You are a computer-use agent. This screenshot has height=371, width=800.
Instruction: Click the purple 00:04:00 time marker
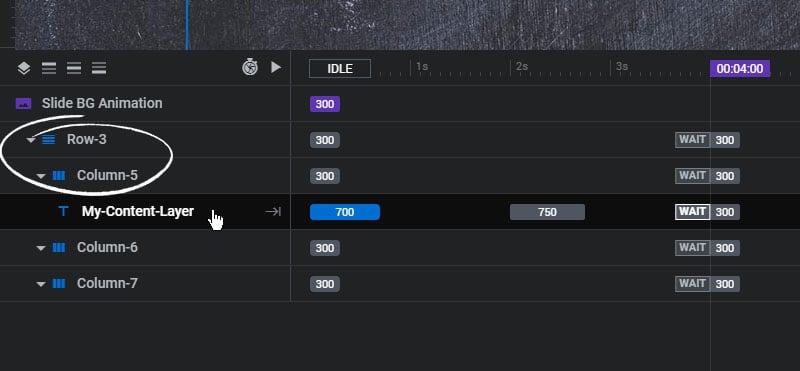(740, 68)
